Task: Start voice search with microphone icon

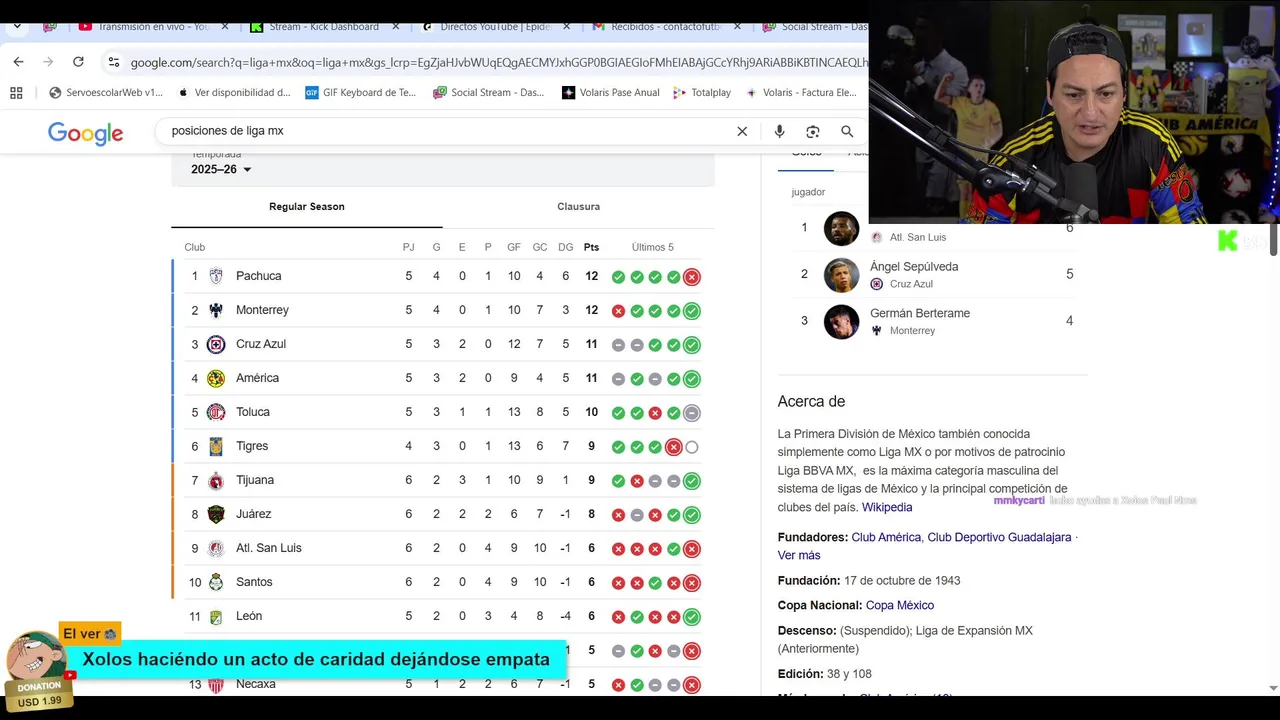Action: point(779,131)
